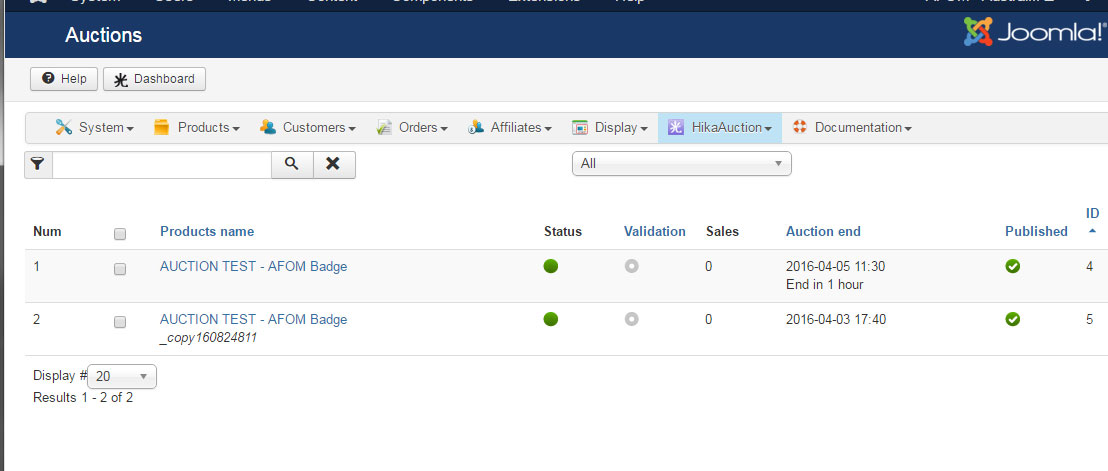Click the Affiliates icon

click(476, 127)
